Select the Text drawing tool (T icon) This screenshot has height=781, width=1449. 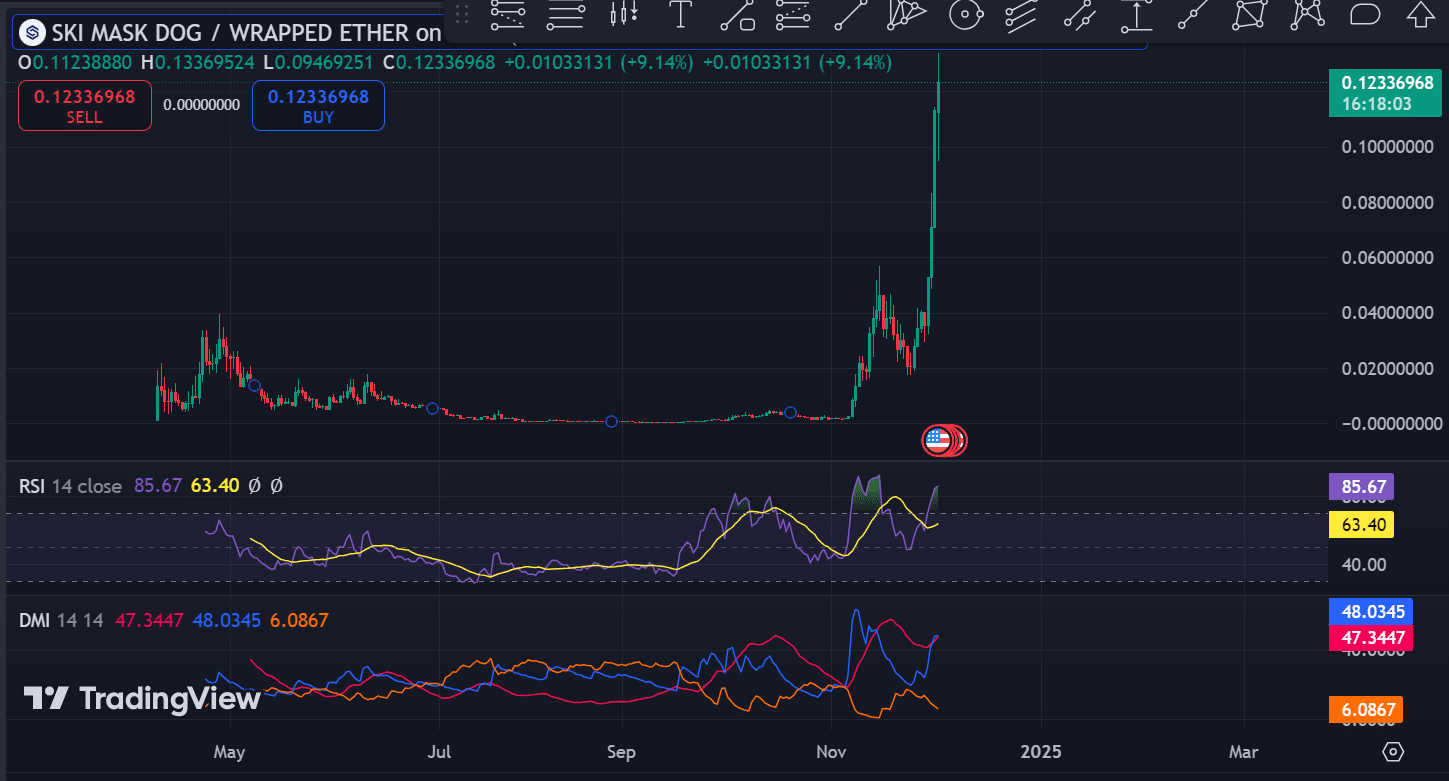click(x=681, y=14)
